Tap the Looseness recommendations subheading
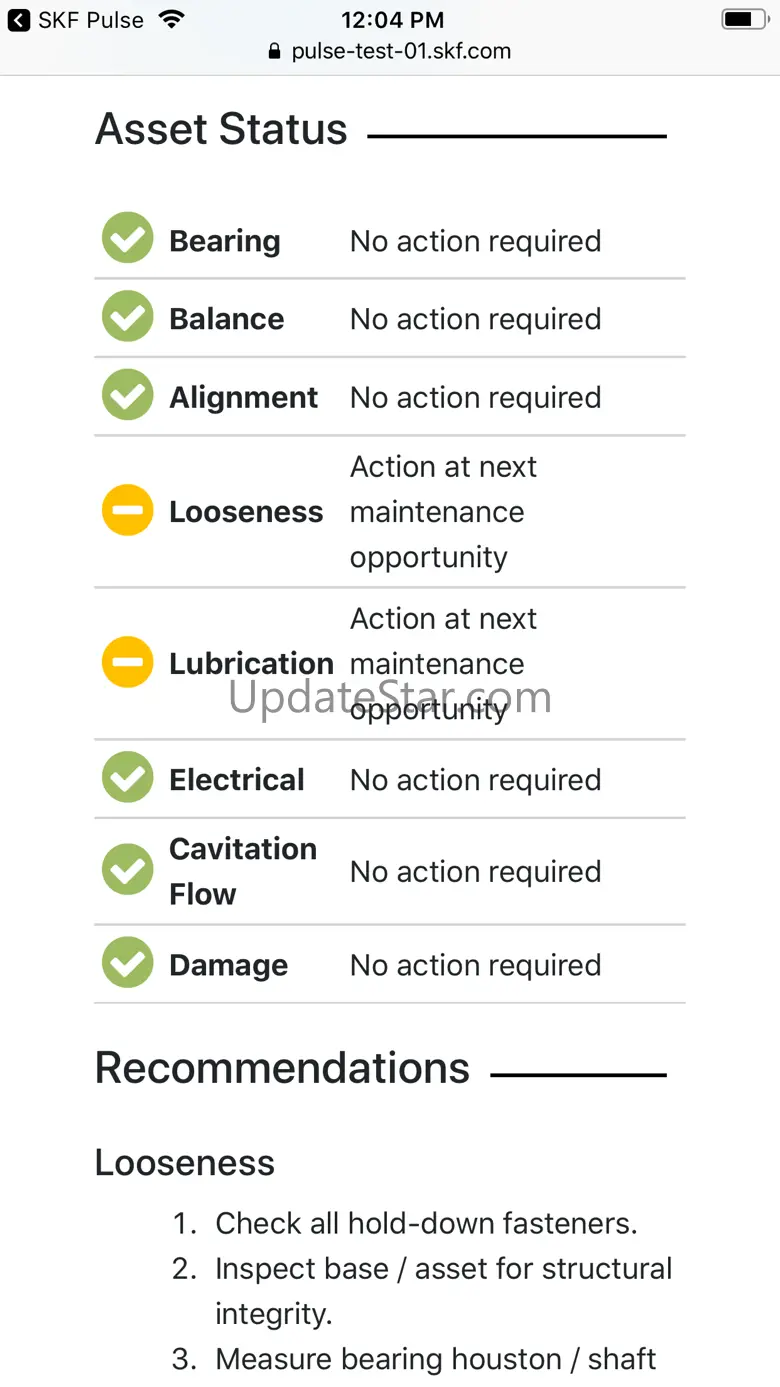The width and height of the screenshot is (780, 1387). point(185,1163)
